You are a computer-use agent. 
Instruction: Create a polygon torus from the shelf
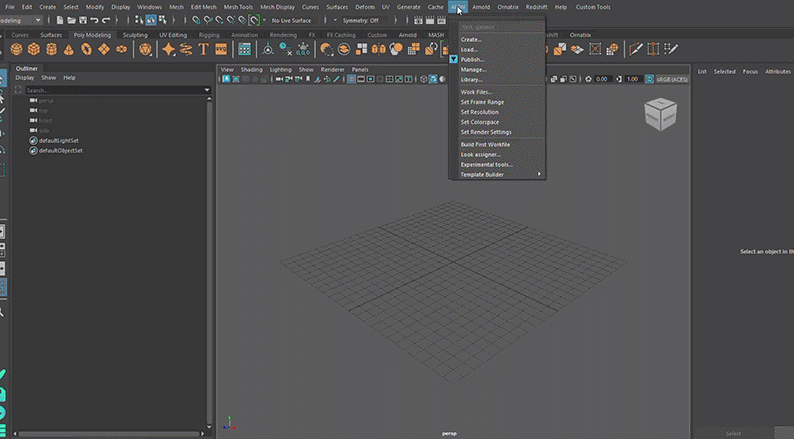coord(87,49)
